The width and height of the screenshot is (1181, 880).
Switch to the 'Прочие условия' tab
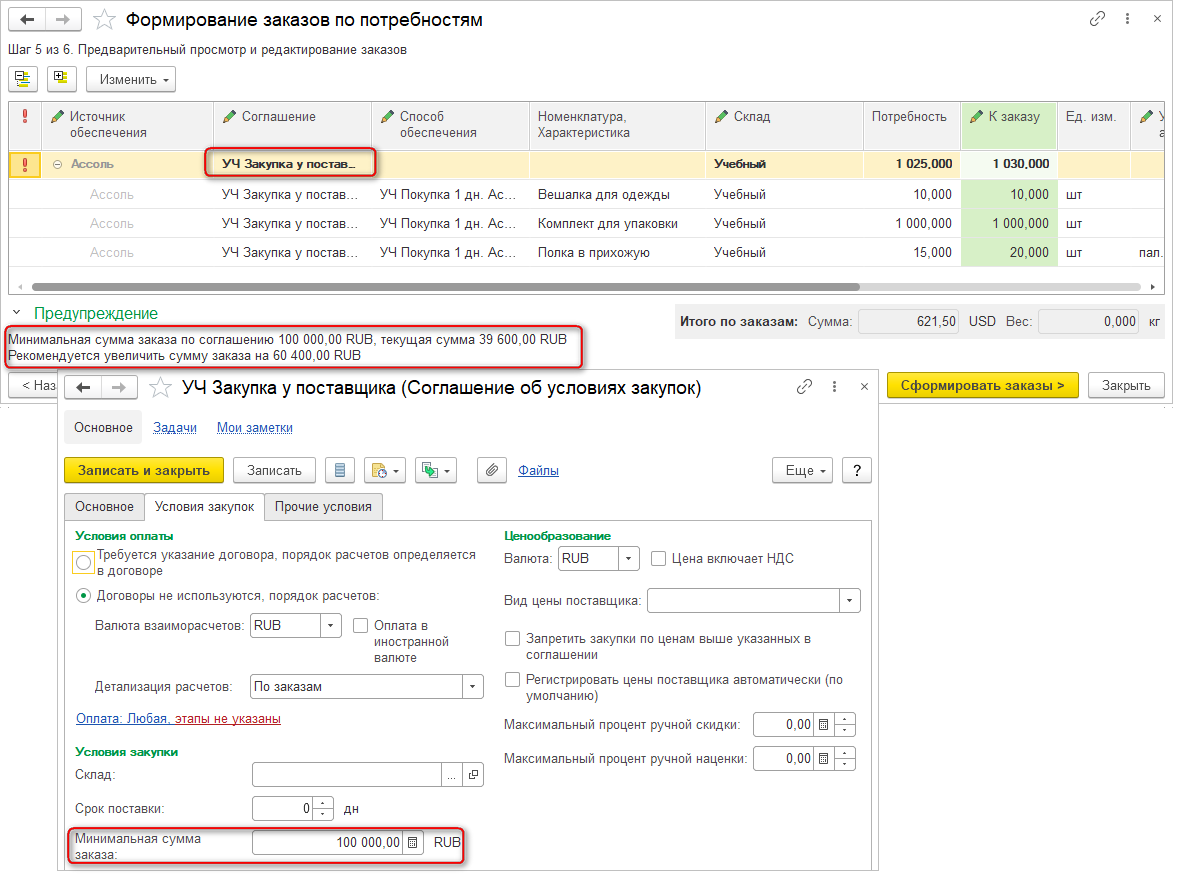pos(323,507)
